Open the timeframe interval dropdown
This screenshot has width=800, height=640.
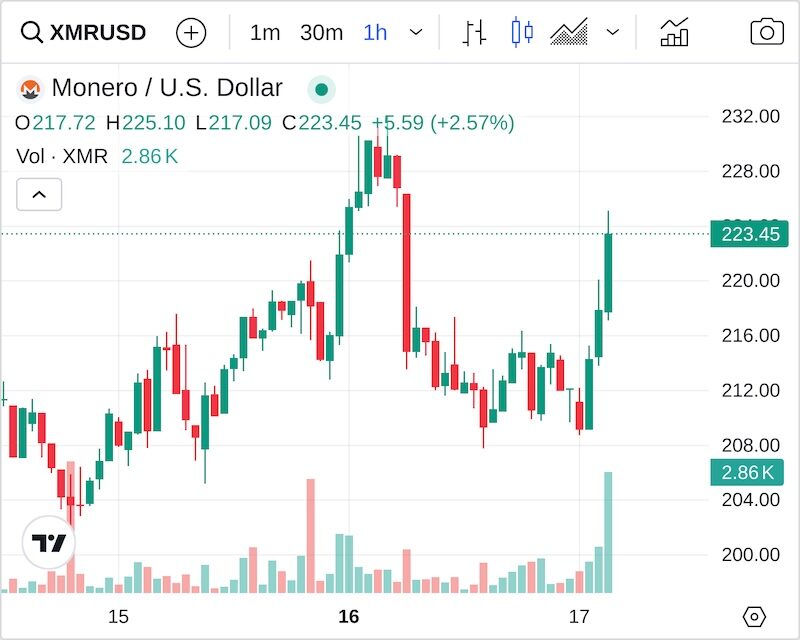[416, 32]
